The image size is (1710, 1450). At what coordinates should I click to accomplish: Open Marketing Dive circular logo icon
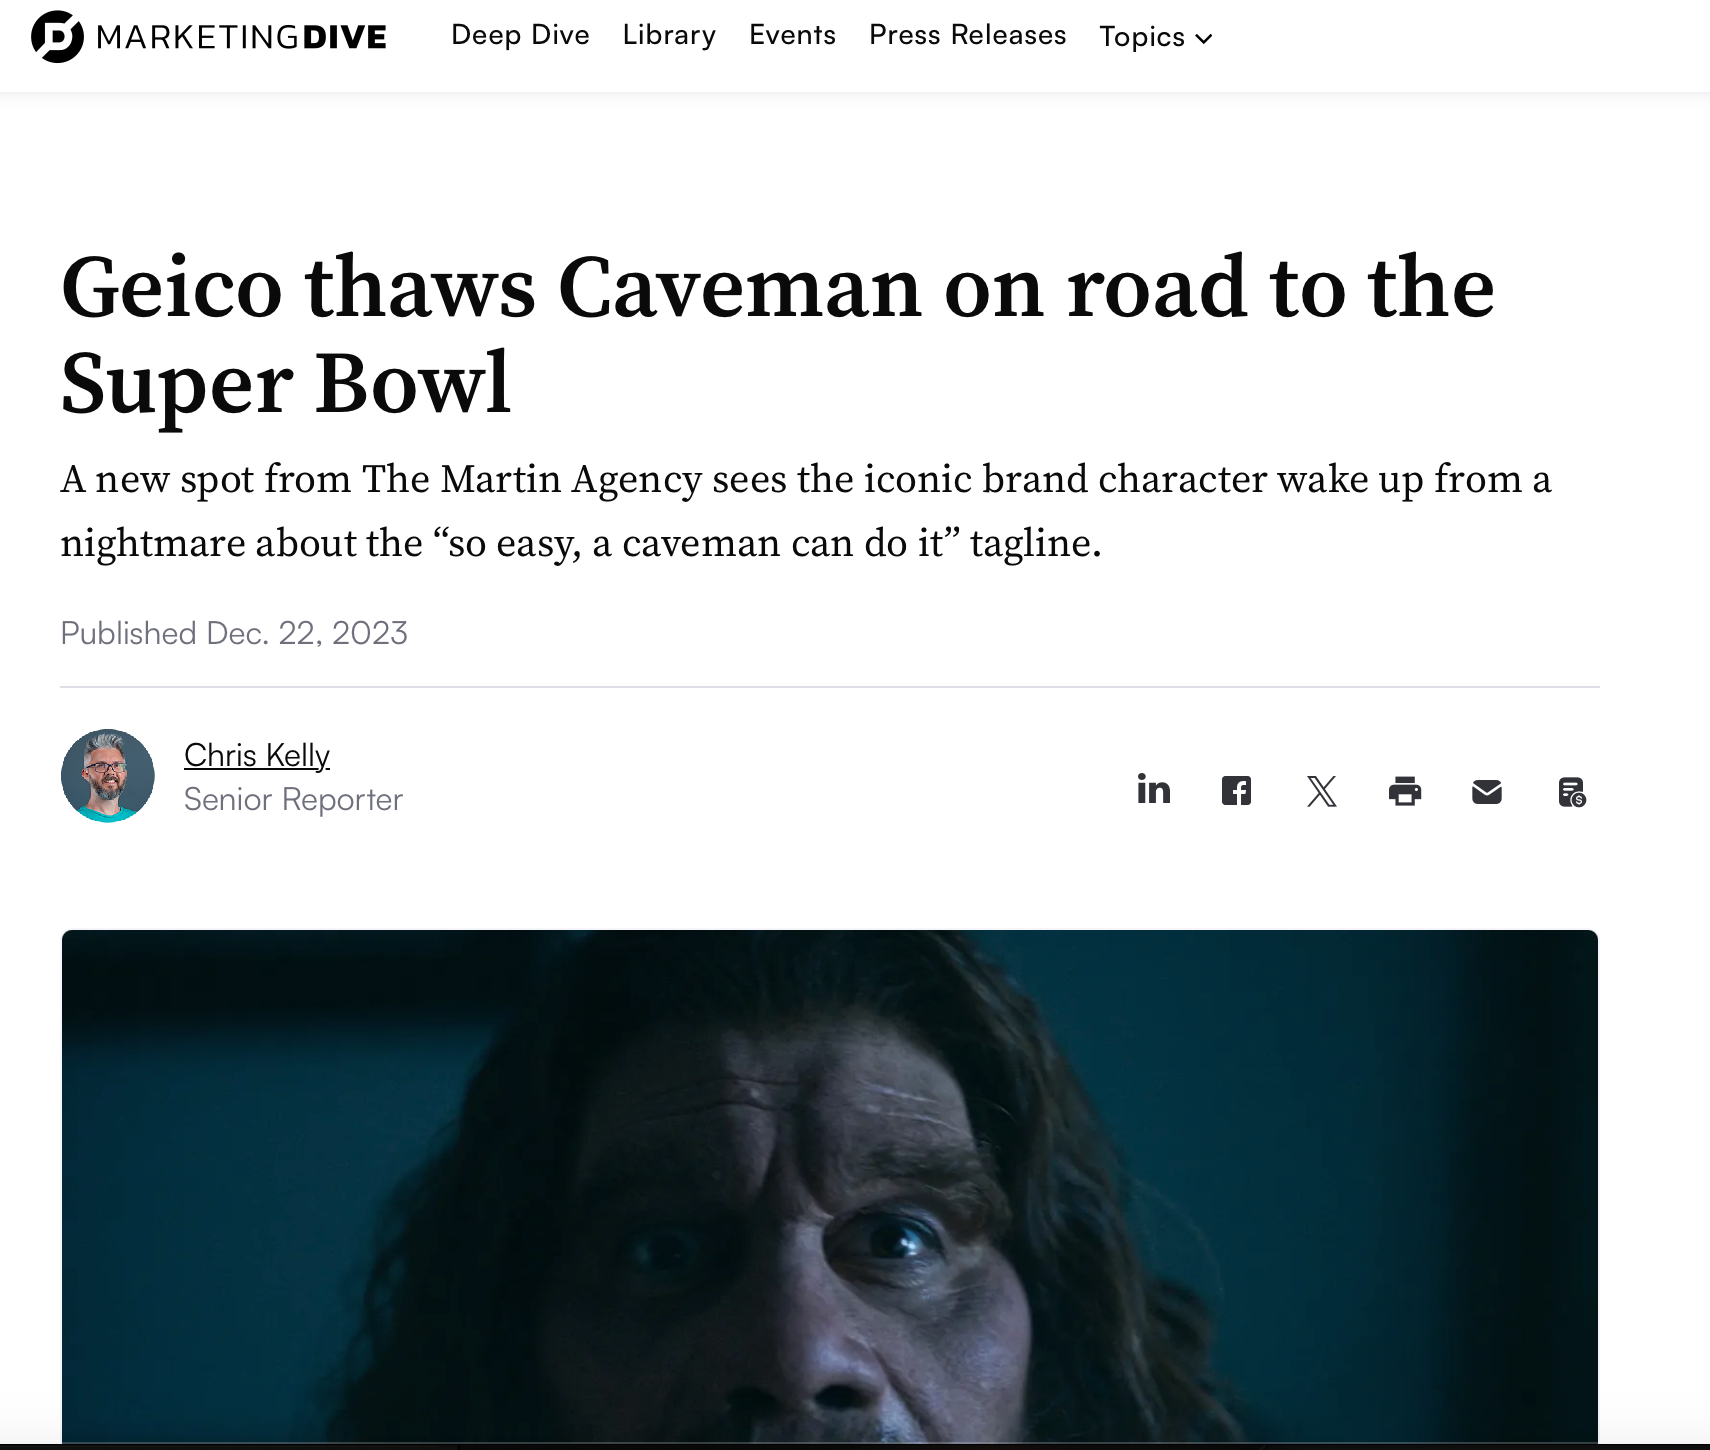[x=57, y=37]
